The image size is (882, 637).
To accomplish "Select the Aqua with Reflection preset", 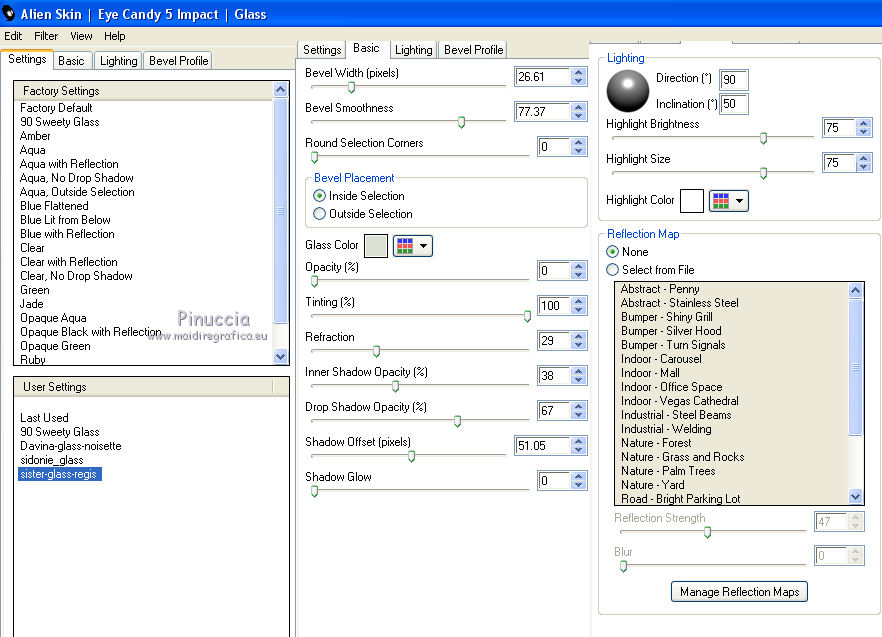I will click(69, 164).
